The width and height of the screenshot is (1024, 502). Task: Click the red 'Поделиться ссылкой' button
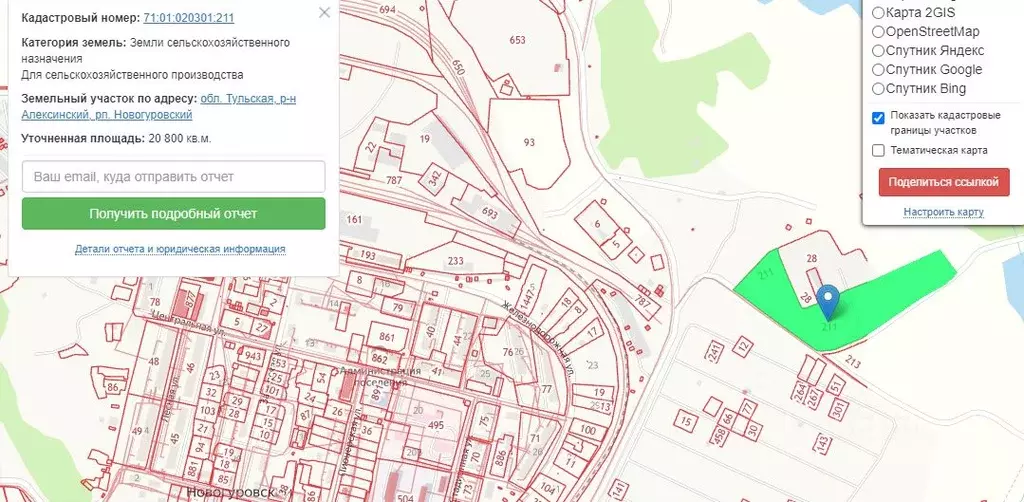tap(944, 182)
